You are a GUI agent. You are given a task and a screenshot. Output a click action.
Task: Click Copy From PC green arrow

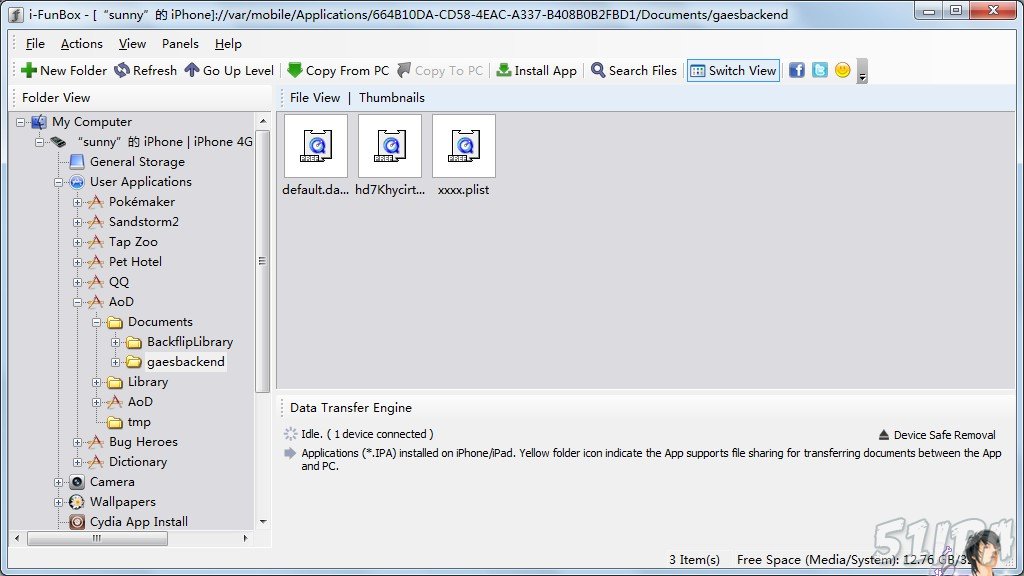295,71
